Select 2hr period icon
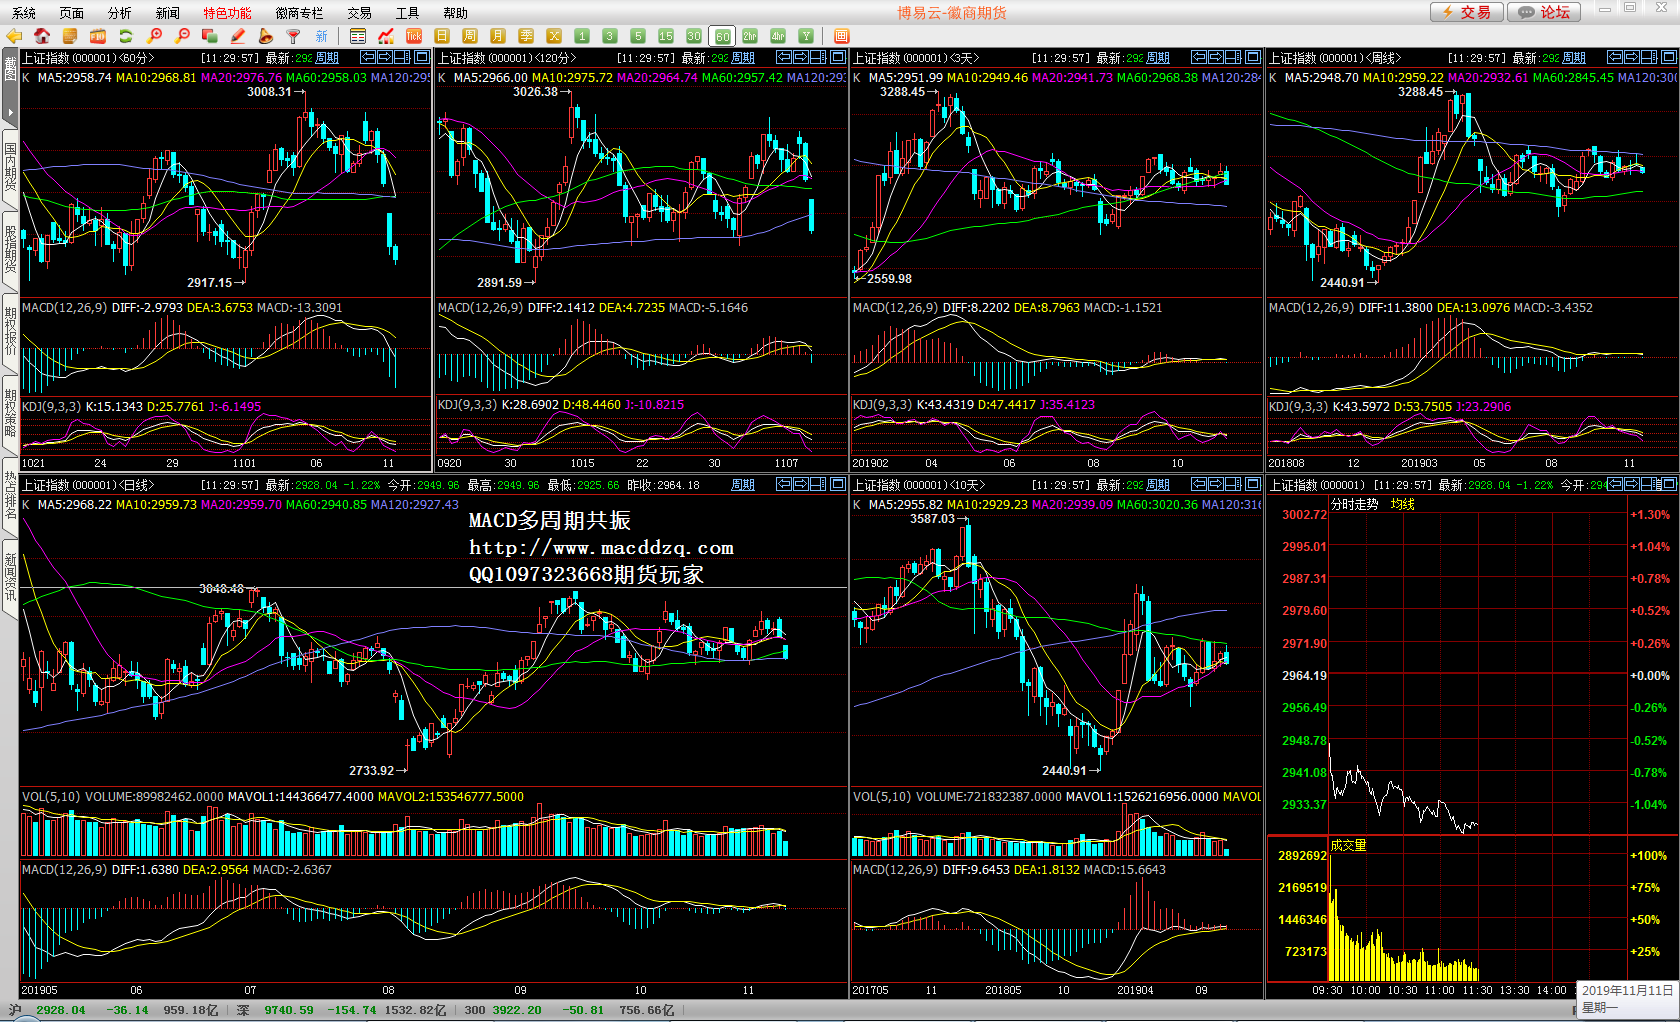This screenshot has width=1680, height=1022. pos(750,36)
